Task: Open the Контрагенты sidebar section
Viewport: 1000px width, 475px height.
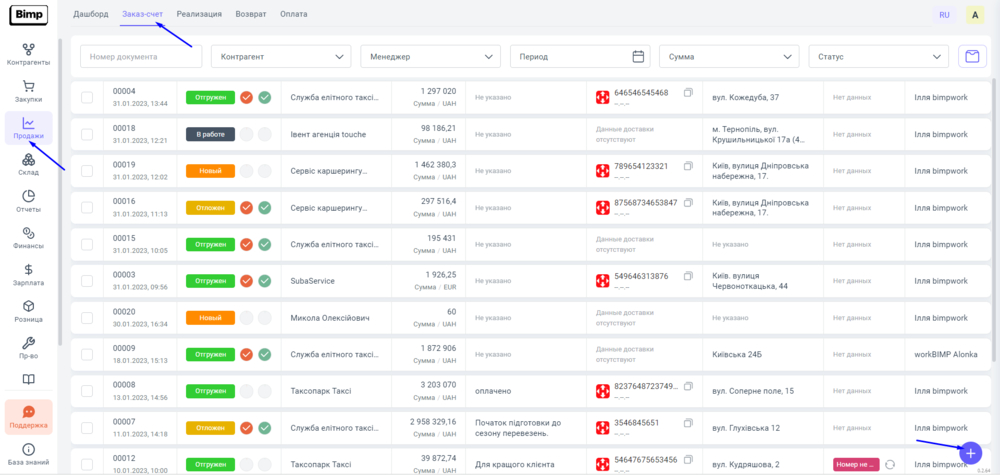Action: 28,54
